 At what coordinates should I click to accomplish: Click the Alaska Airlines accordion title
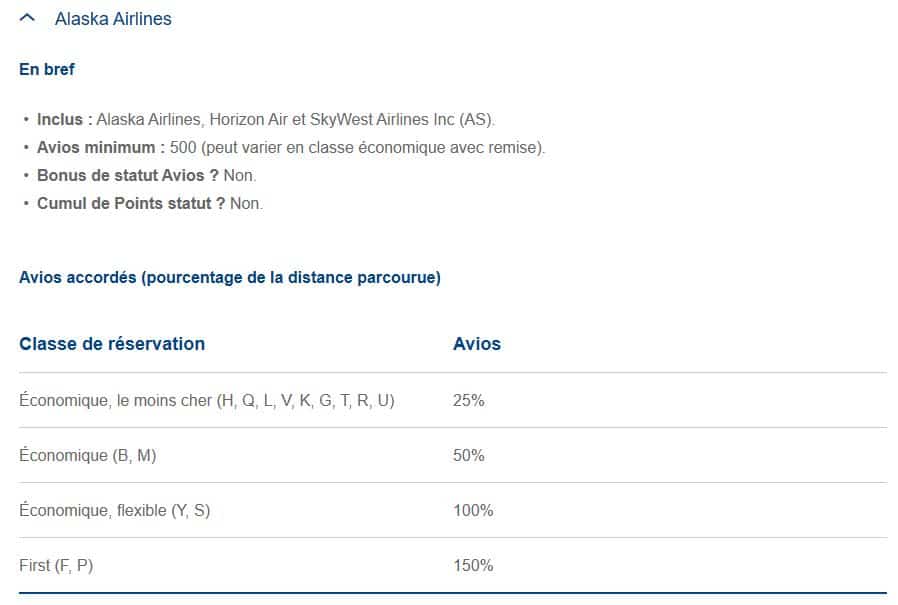pyautogui.click(x=113, y=19)
